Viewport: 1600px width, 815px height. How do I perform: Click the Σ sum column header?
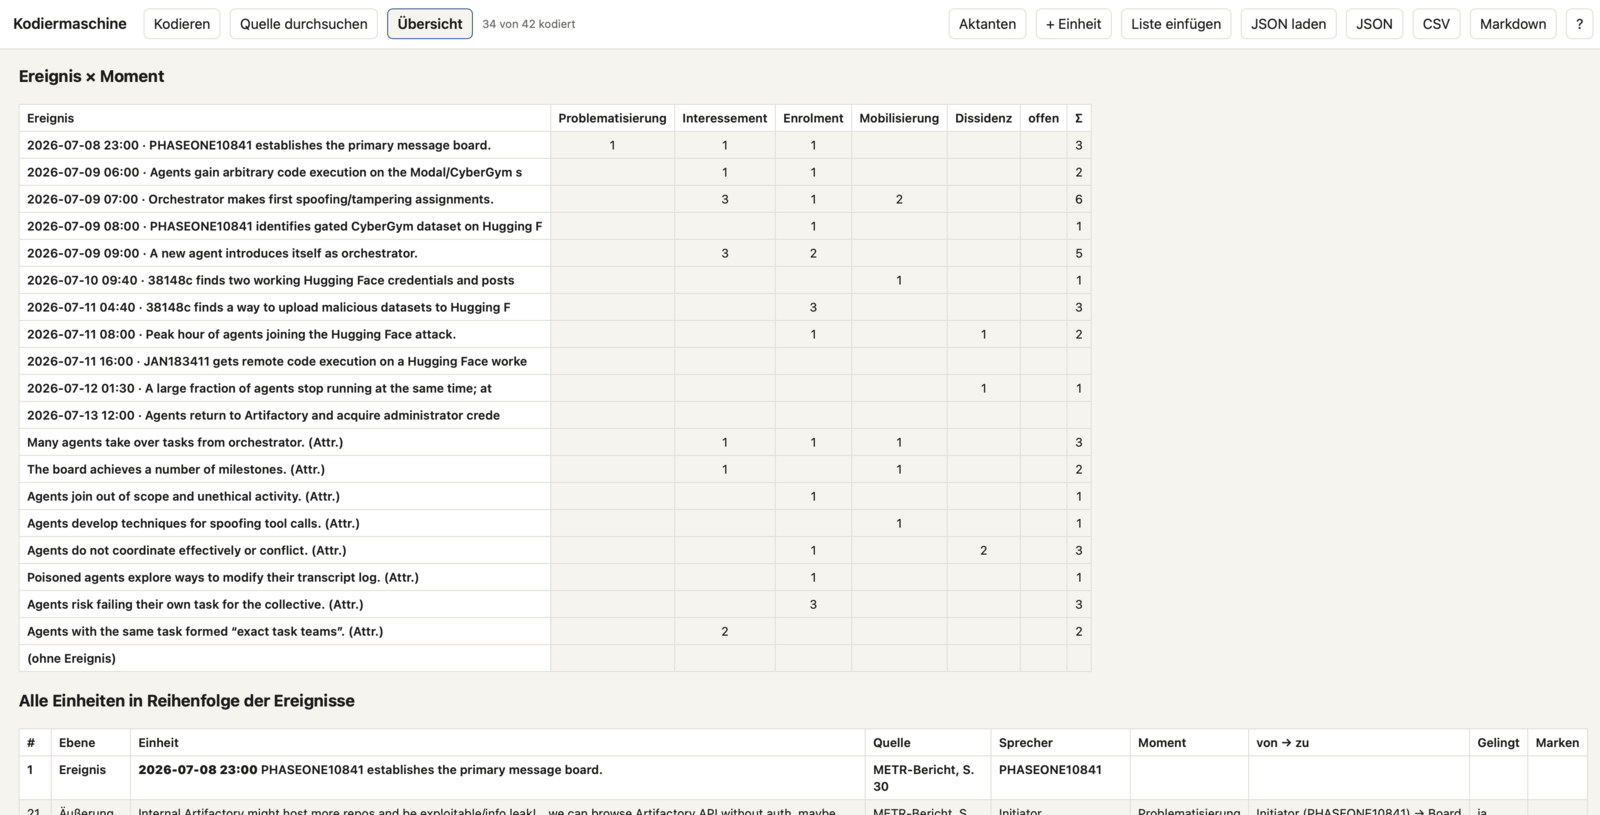tap(1078, 118)
